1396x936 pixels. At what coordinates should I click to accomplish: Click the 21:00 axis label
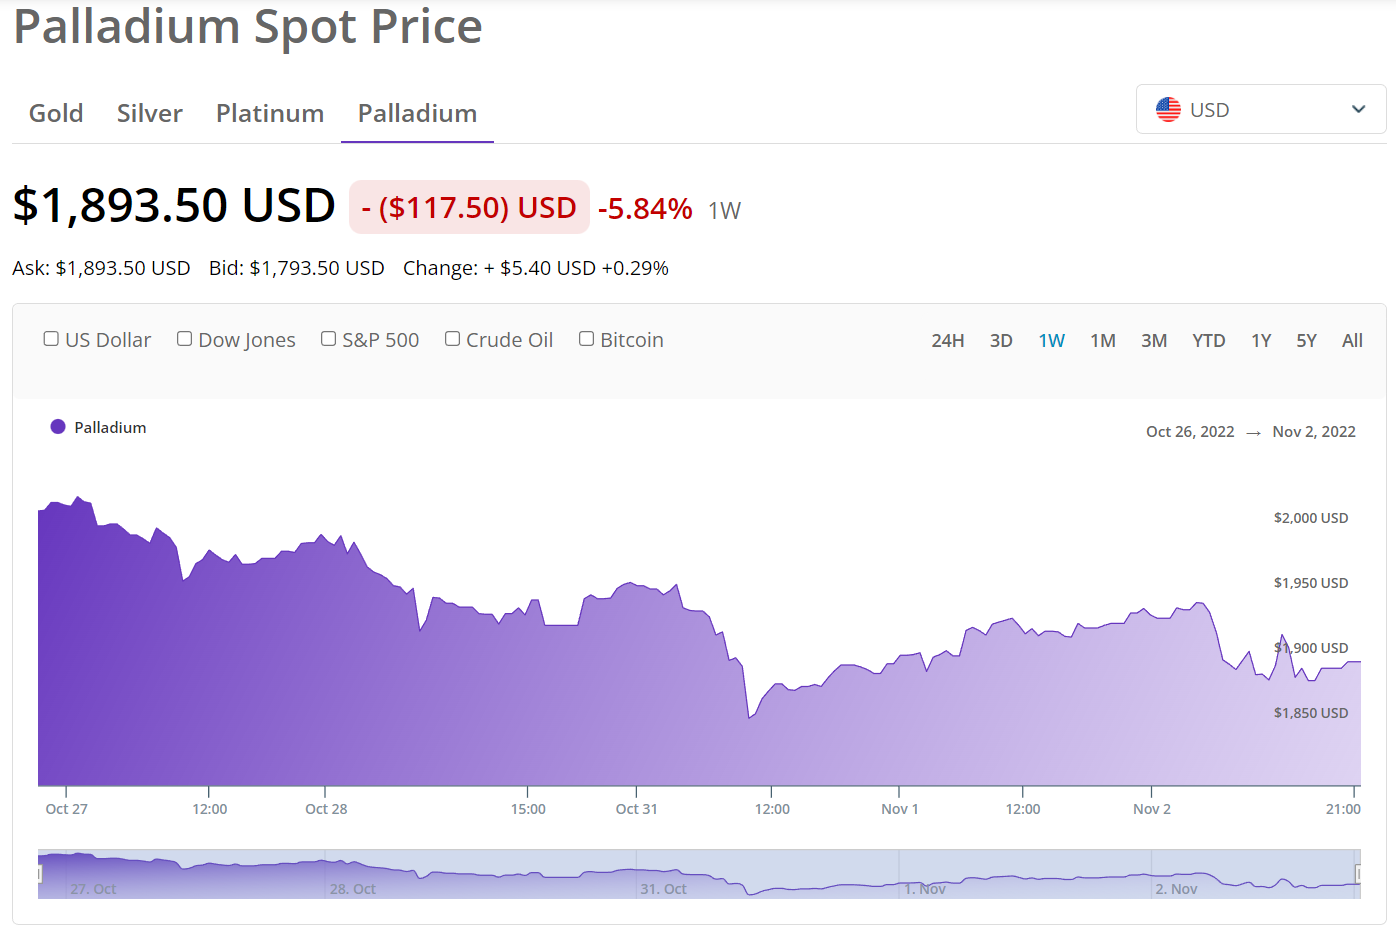(x=1343, y=809)
